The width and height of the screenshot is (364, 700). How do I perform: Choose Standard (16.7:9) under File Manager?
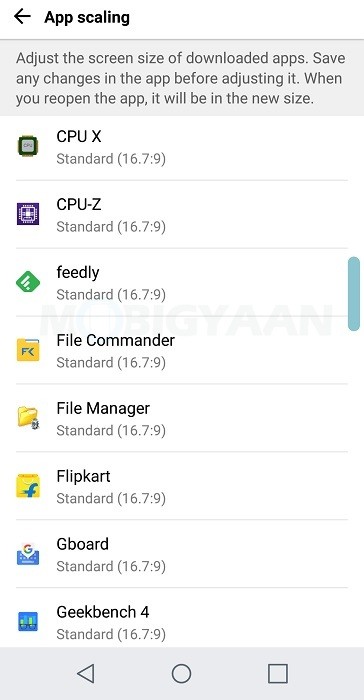click(x=111, y=430)
